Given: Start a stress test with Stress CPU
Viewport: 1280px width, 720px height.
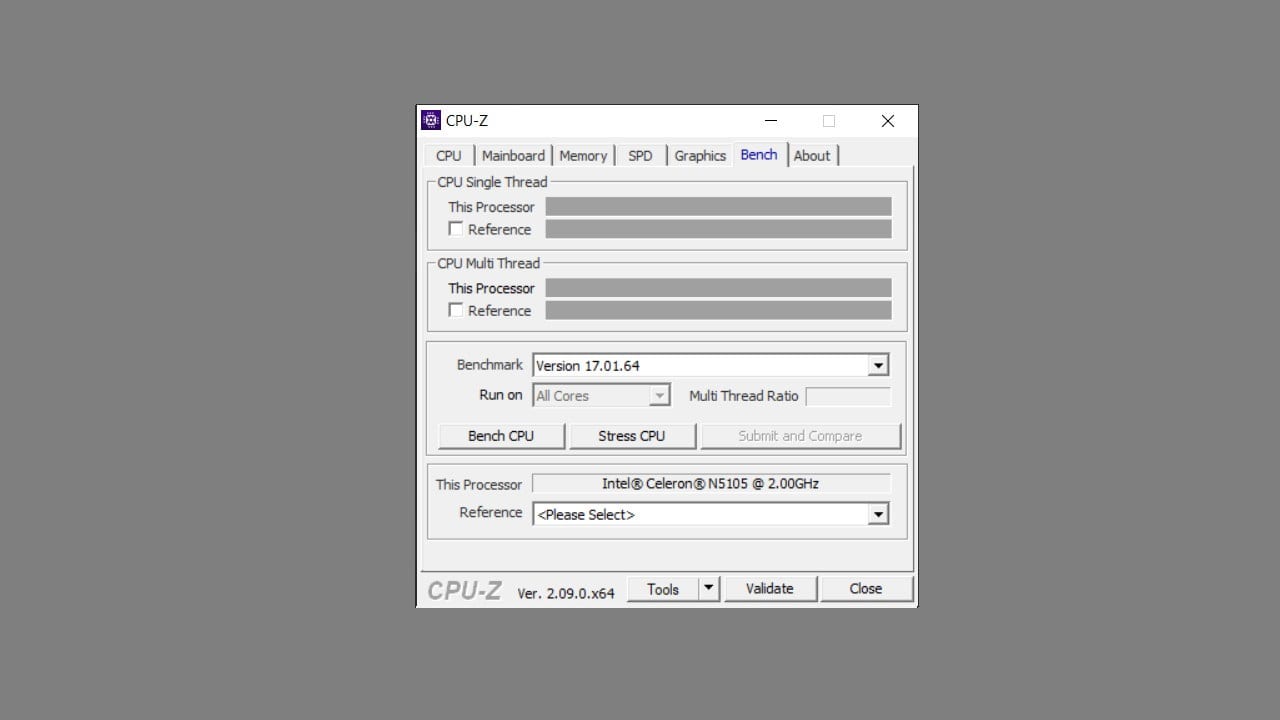Looking at the screenshot, I should [632, 436].
